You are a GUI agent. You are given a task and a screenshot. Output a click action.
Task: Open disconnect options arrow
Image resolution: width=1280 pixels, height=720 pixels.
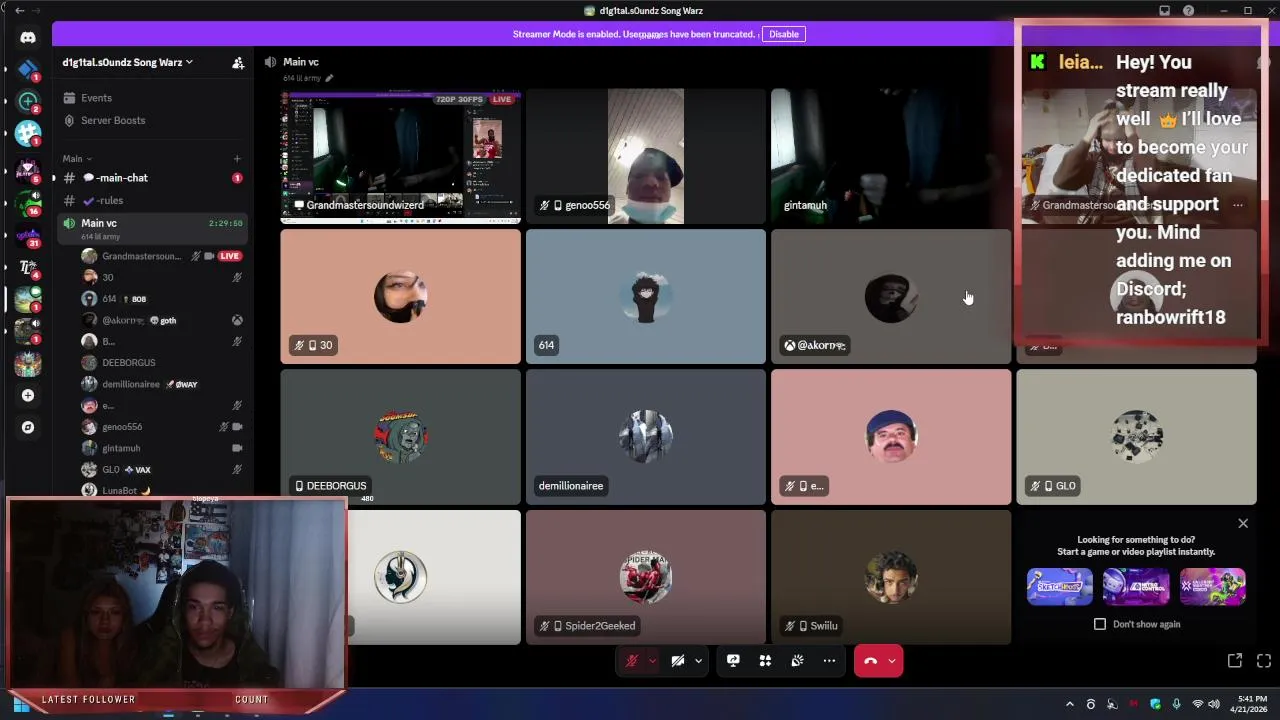pos(892,661)
